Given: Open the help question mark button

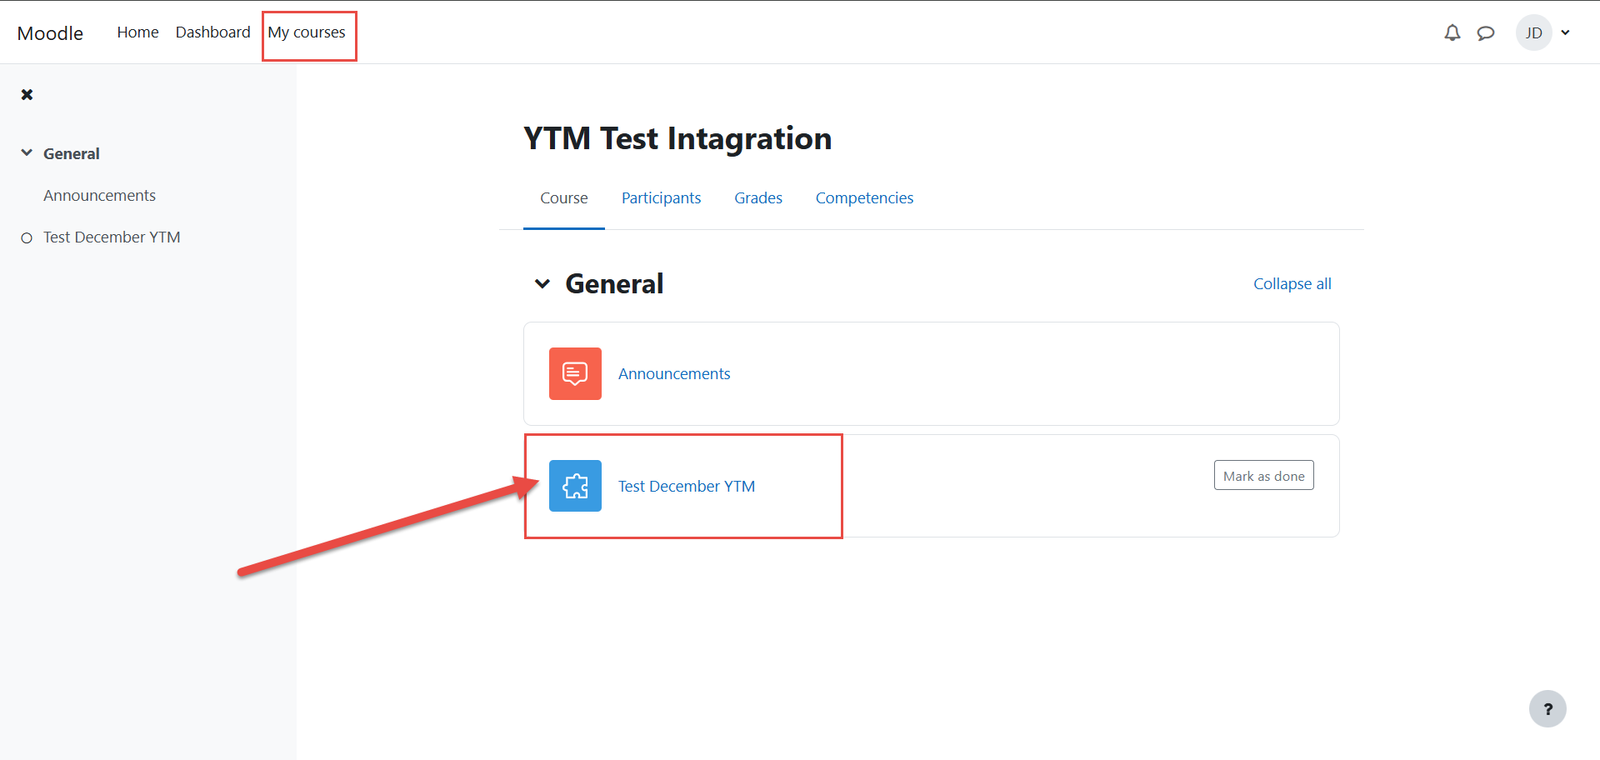Looking at the screenshot, I should coord(1547,709).
